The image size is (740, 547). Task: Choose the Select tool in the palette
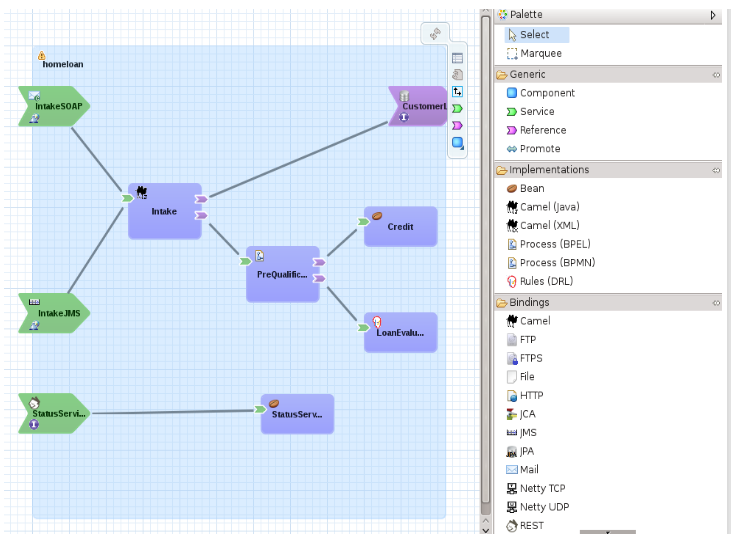click(537, 34)
